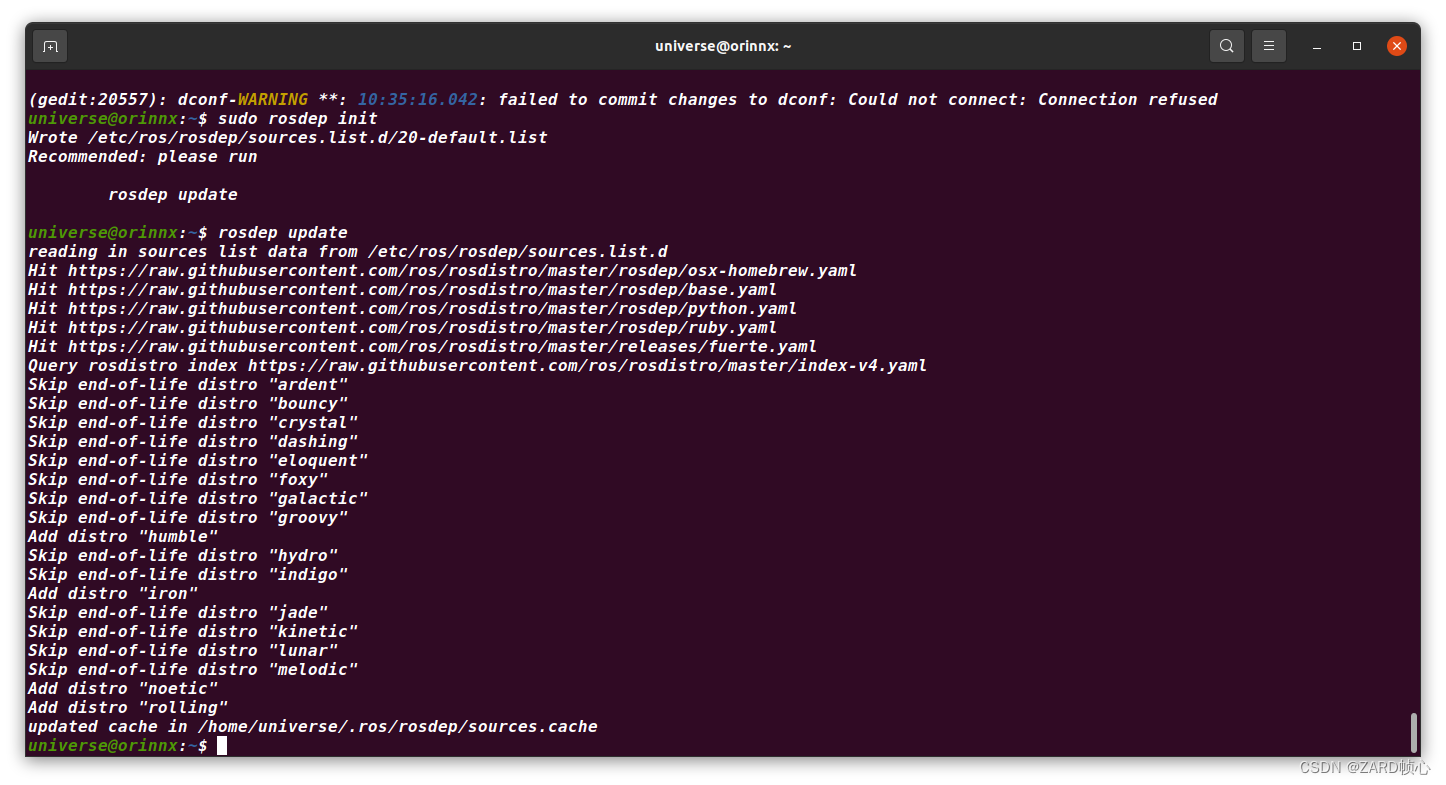Click the ruby.yaml GitHub URL
Viewport: 1446px width, 785px height.
(x=422, y=328)
